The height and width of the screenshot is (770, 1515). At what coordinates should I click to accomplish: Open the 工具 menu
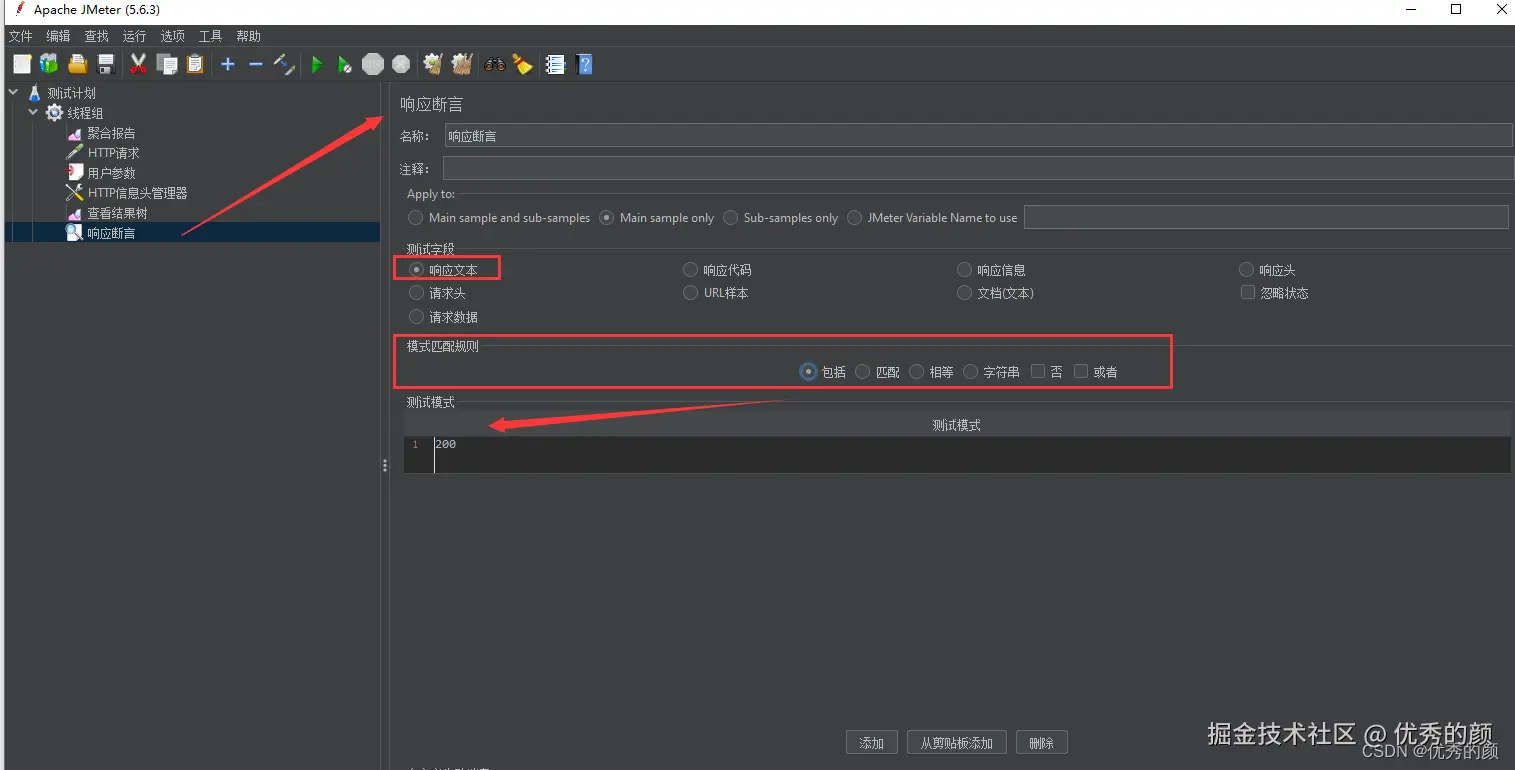click(x=210, y=36)
